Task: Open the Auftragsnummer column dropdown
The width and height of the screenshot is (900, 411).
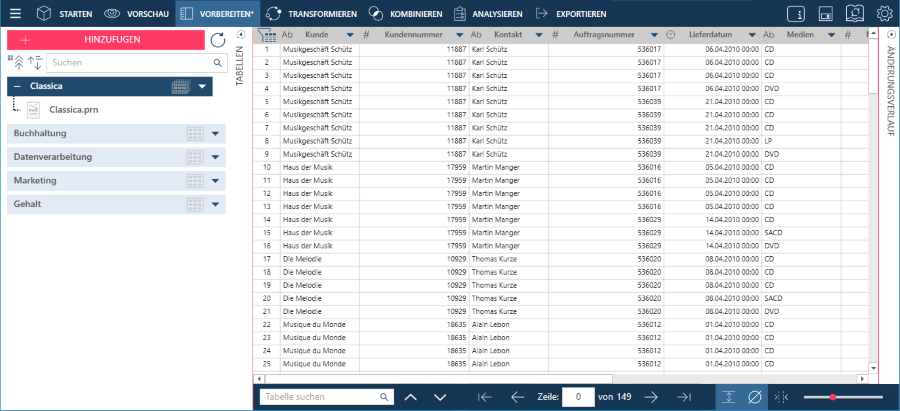Action: pos(654,35)
